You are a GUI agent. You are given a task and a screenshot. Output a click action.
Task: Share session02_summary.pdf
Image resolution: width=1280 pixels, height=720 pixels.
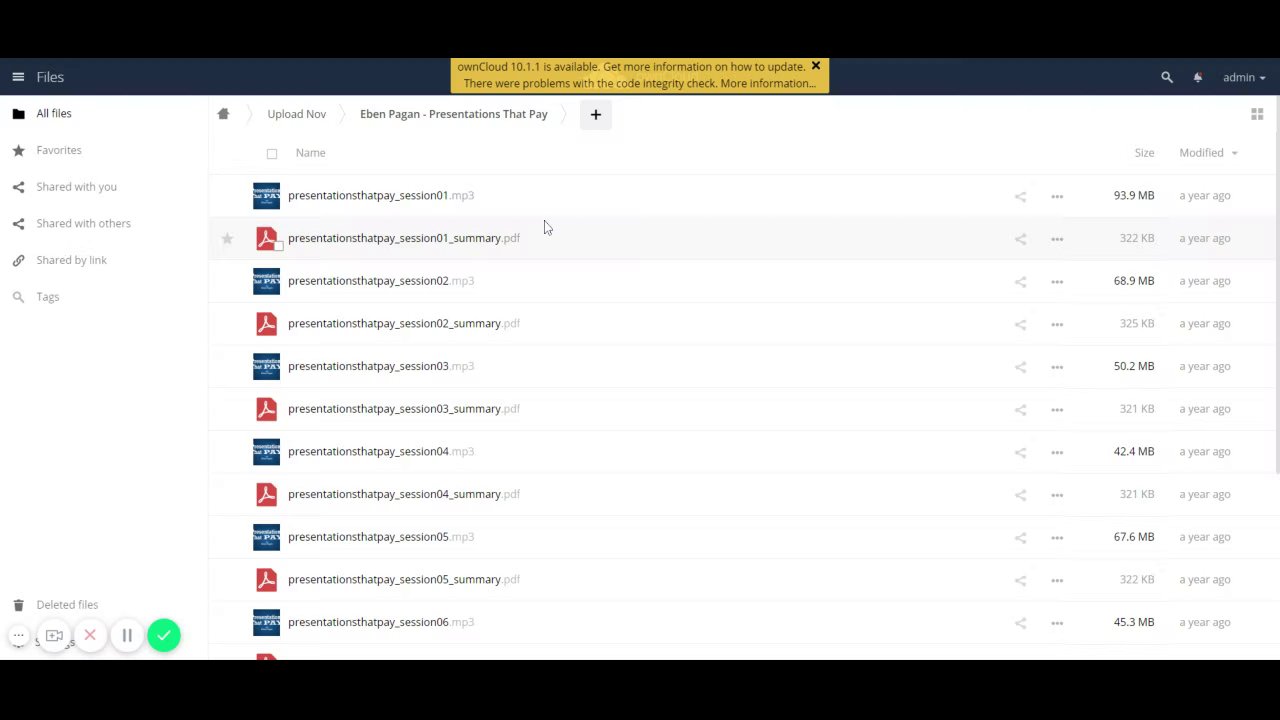[1020, 324]
